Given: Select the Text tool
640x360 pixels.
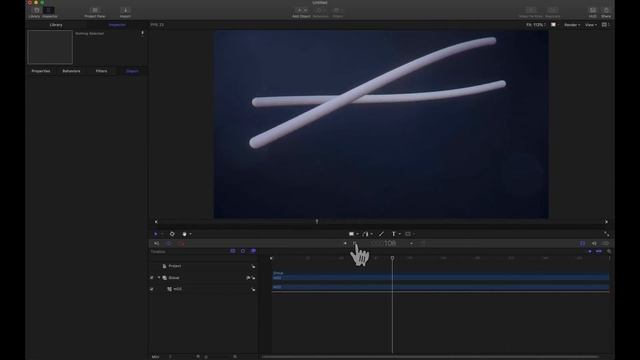Looking at the screenshot, I should pos(393,234).
